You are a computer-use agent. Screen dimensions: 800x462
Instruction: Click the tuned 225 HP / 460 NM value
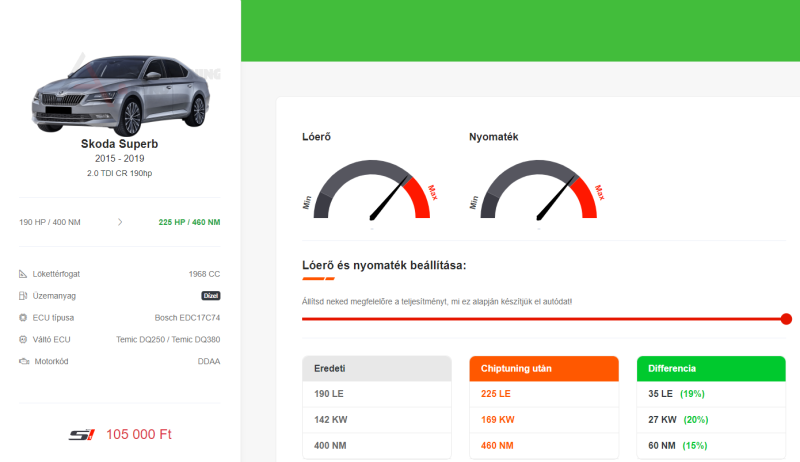click(x=189, y=222)
